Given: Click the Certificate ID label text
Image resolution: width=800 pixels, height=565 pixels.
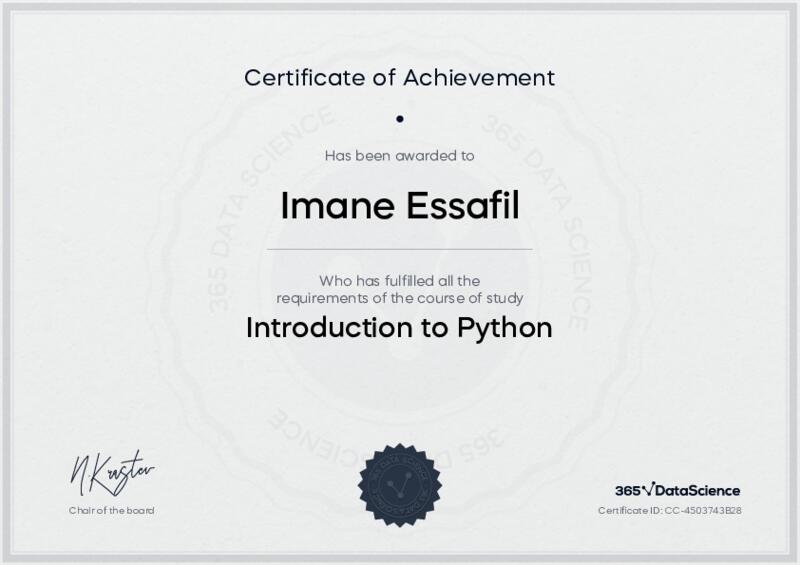Looking at the screenshot, I should pyautogui.click(x=628, y=511).
